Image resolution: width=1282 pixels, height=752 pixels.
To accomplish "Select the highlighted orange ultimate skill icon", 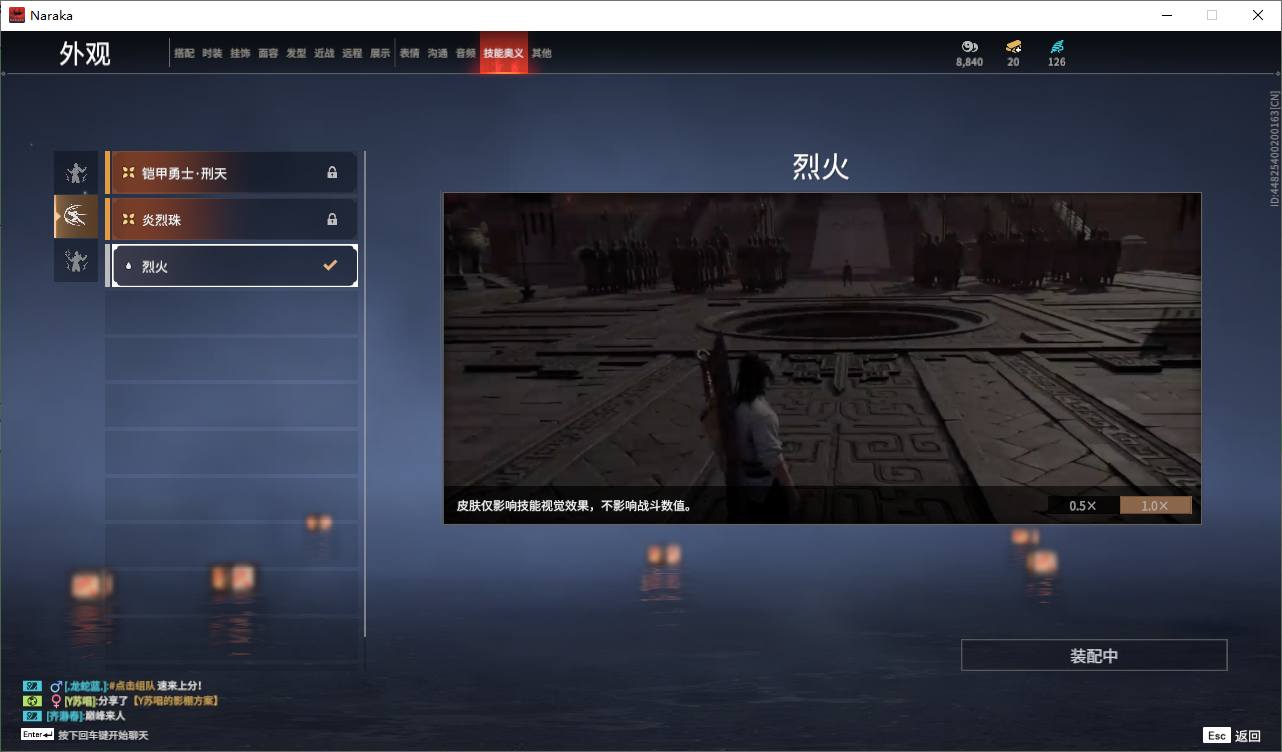I will 76,216.
